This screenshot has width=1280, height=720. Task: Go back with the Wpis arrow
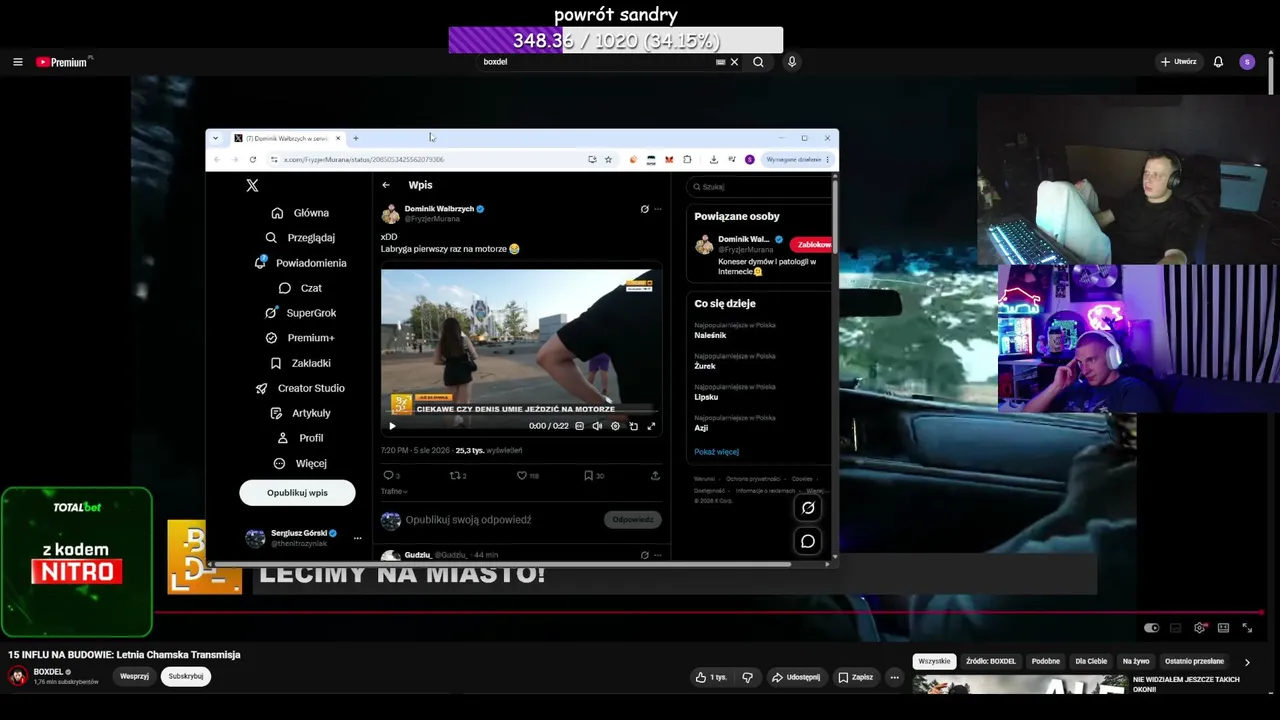pyautogui.click(x=386, y=185)
